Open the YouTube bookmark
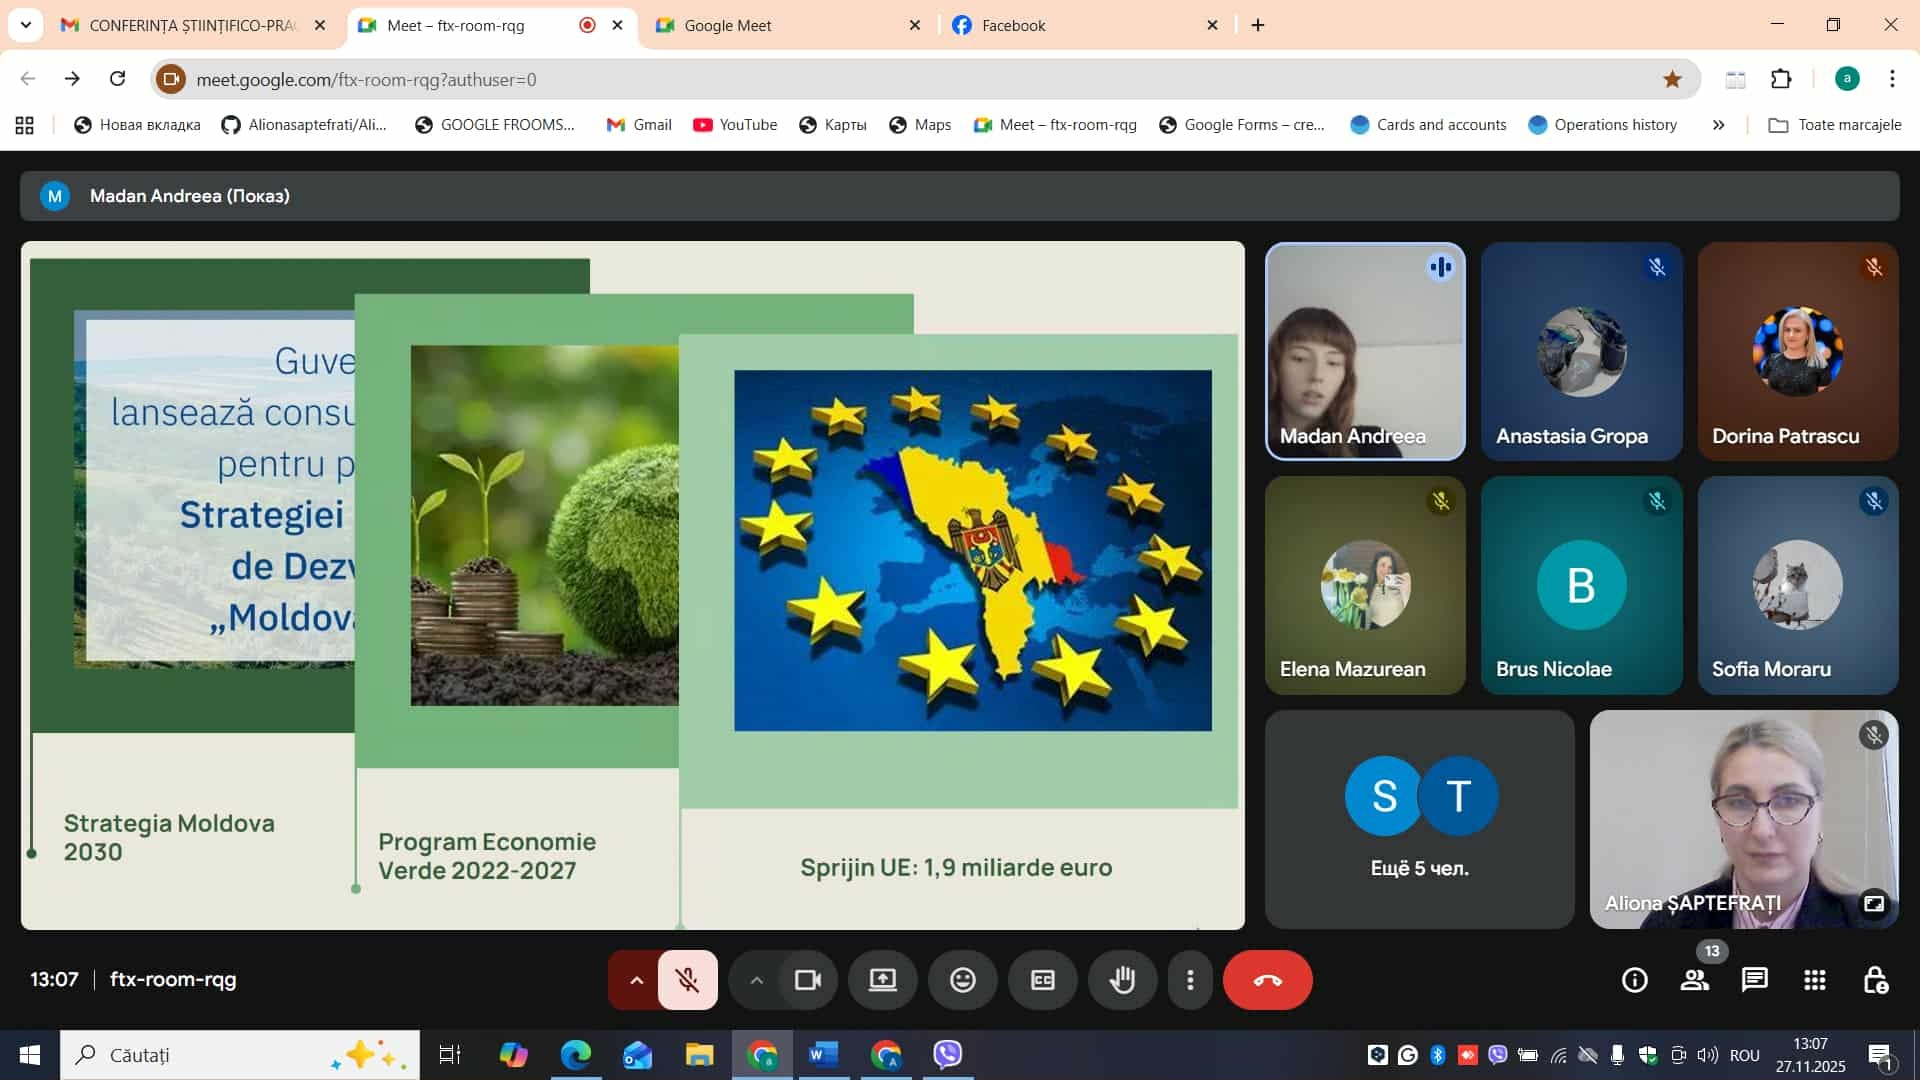The image size is (1920, 1080). coord(735,125)
